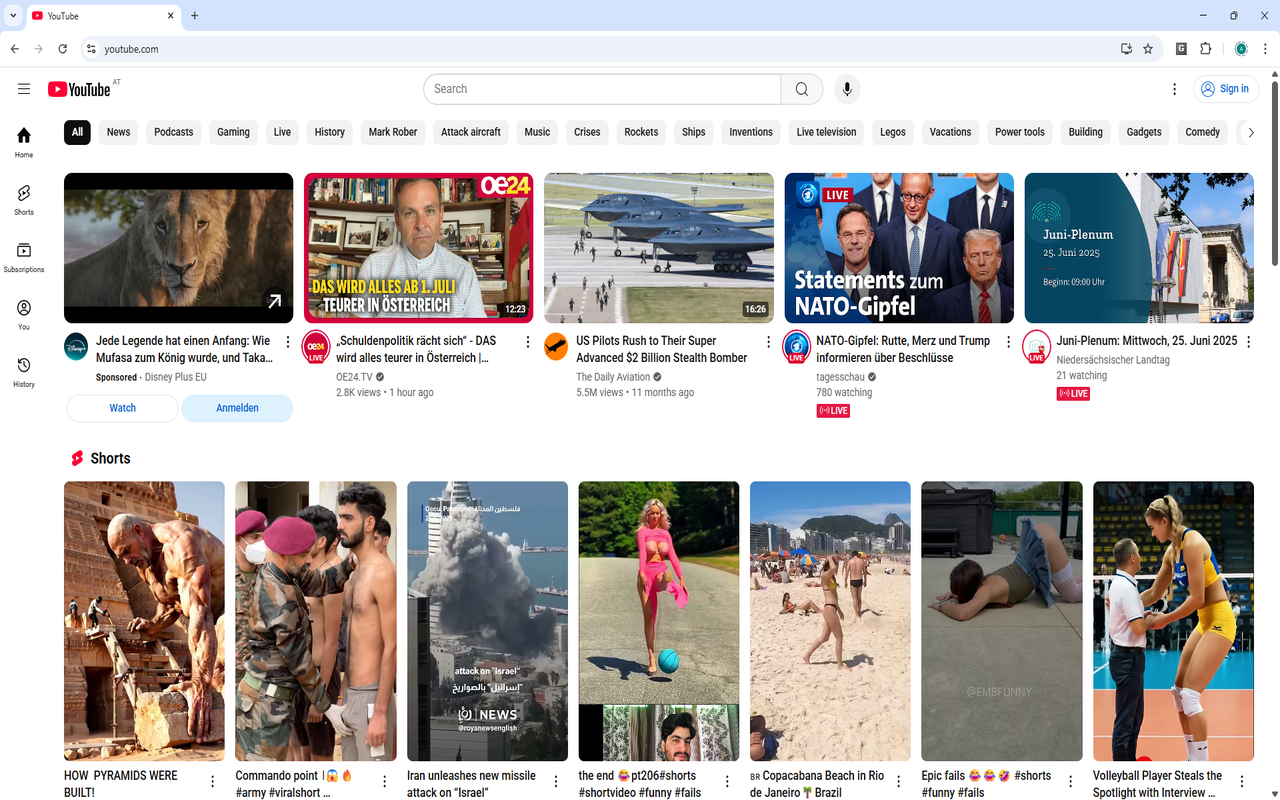Click the Sign in button

[1225, 89]
